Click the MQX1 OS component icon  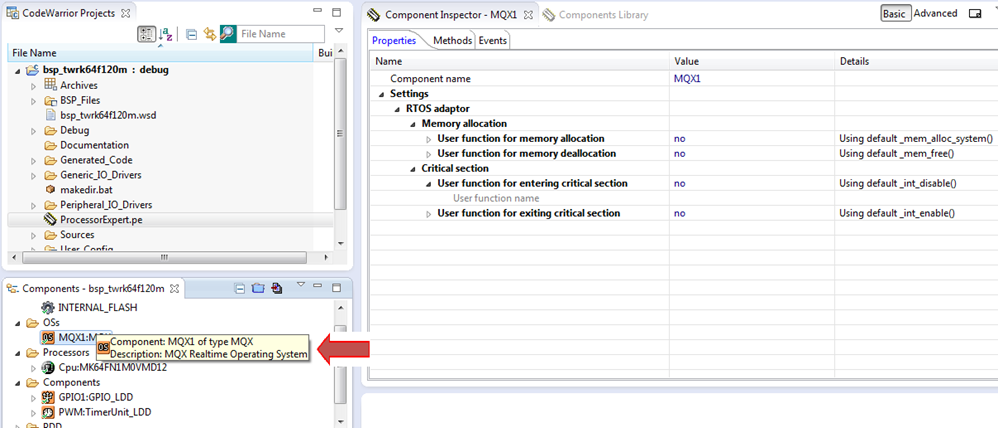[48, 338]
